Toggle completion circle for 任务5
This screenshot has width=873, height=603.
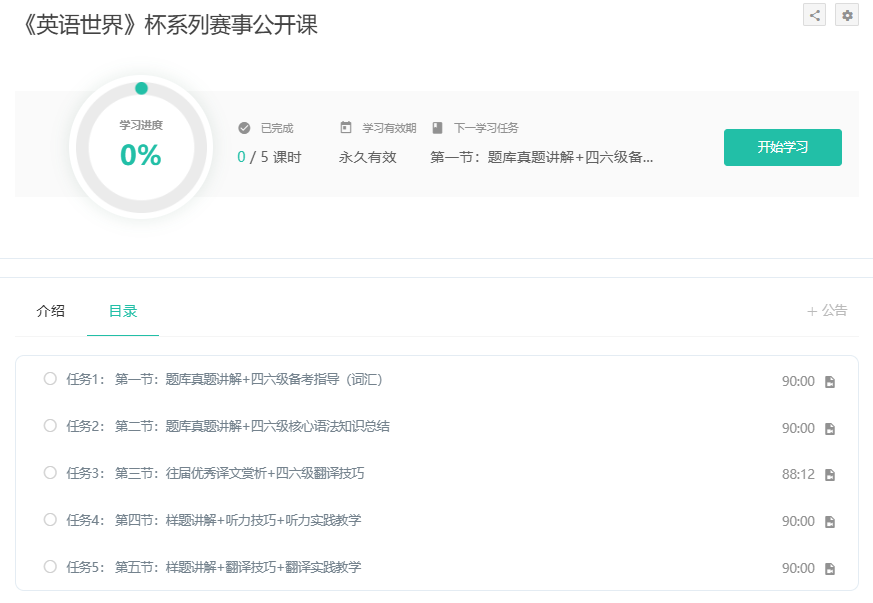click(x=50, y=567)
